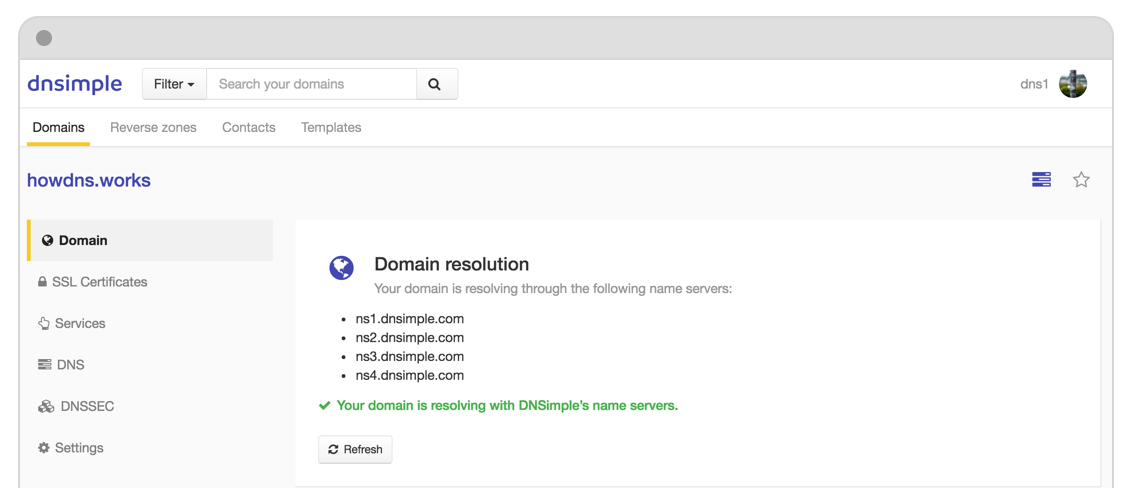This screenshot has height=488, width=1130.
Task: Click the Domain resolution heading
Action: coord(451,264)
